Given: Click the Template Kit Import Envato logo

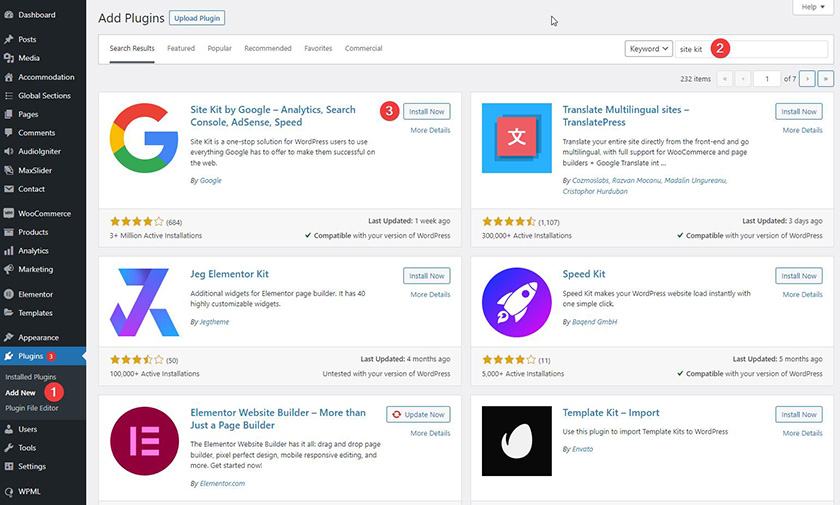Looking at the screenshot, I should (516, 441).
